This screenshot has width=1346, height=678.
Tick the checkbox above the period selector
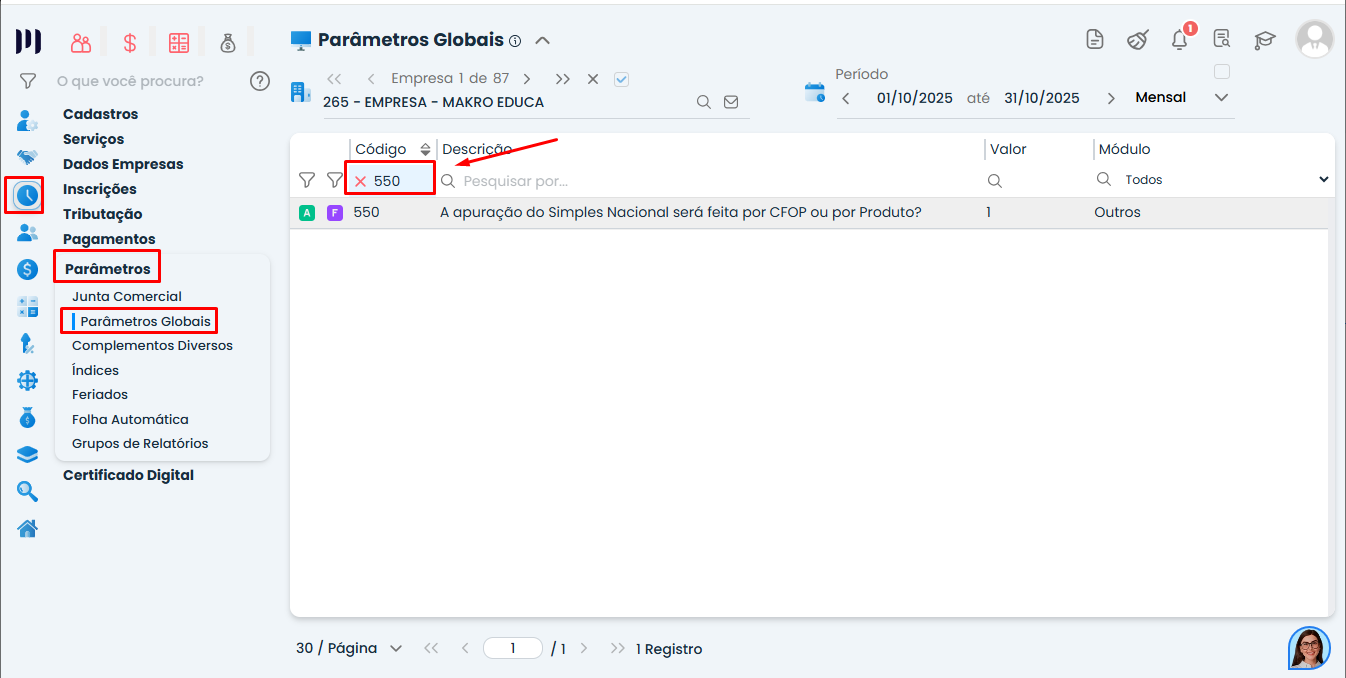pos(1221,72)
